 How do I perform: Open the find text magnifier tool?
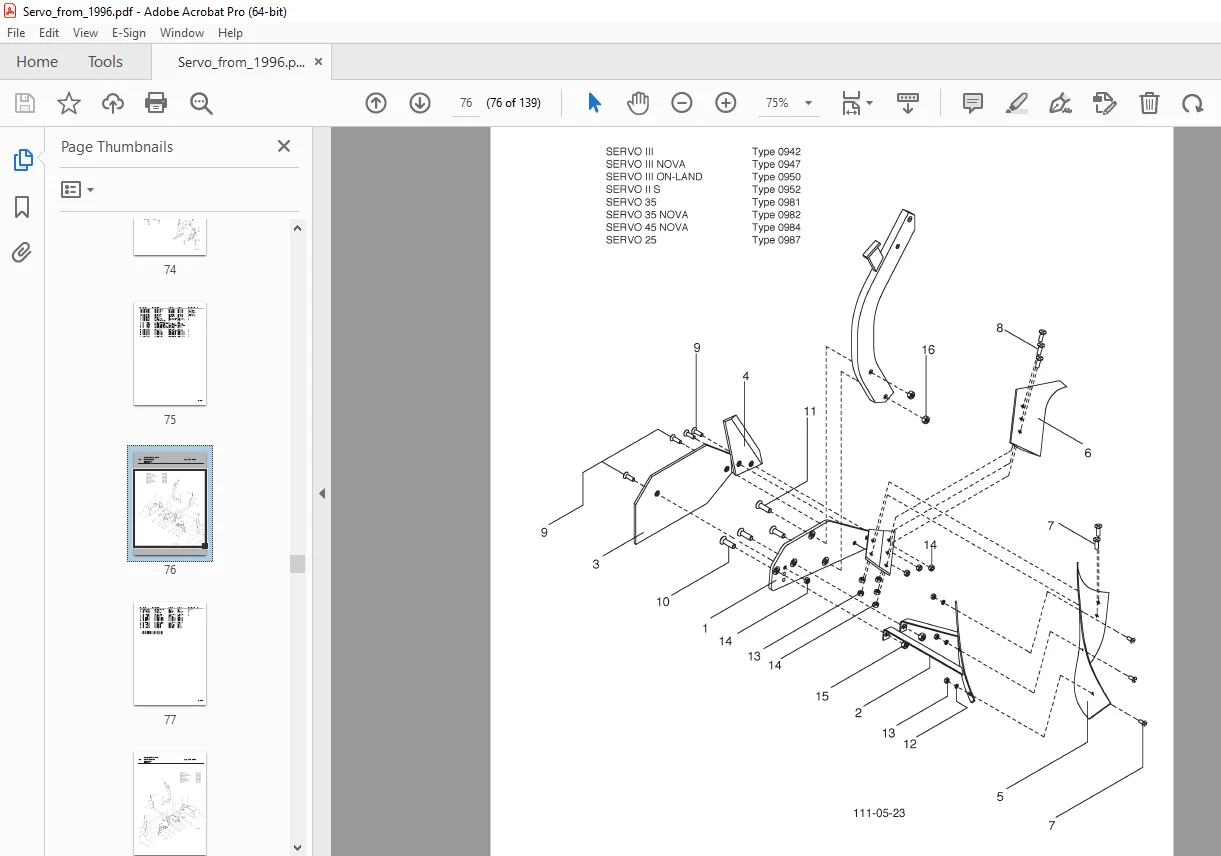click(x=201, y=103)
